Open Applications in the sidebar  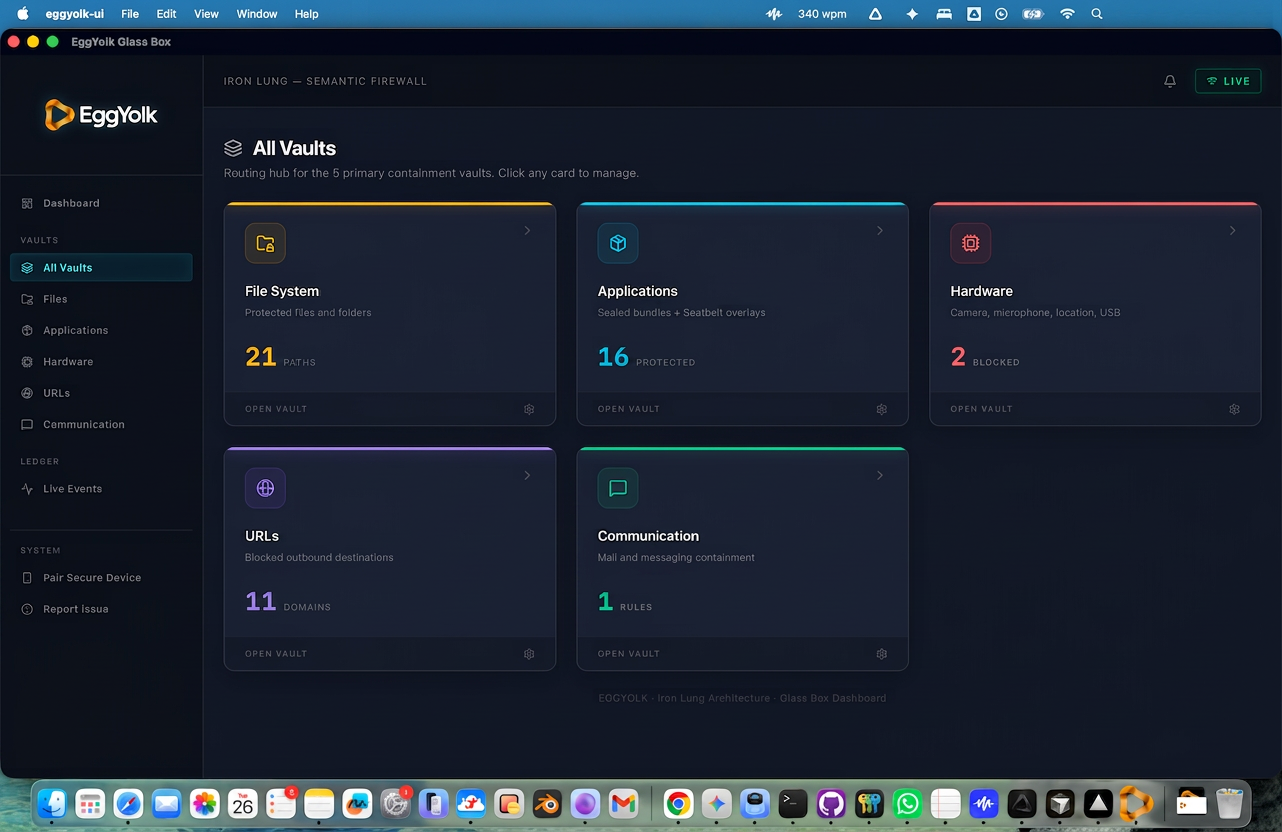[x=101, y=330]
